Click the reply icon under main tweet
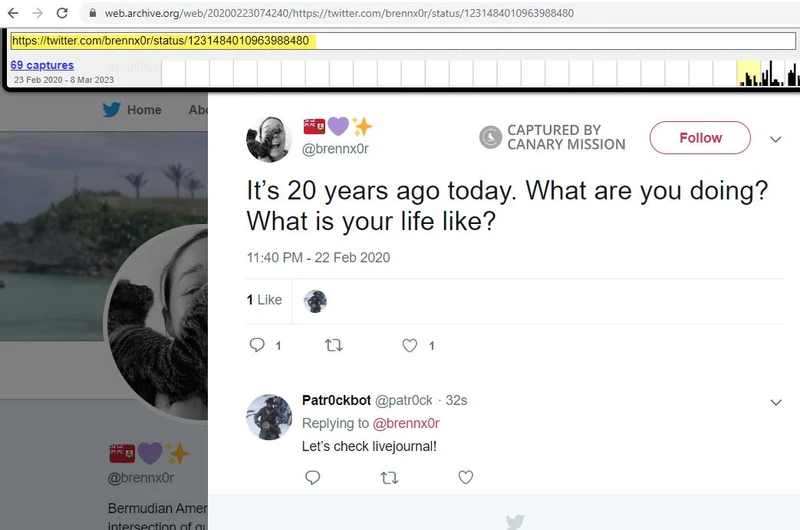 (x=257, y=345)
